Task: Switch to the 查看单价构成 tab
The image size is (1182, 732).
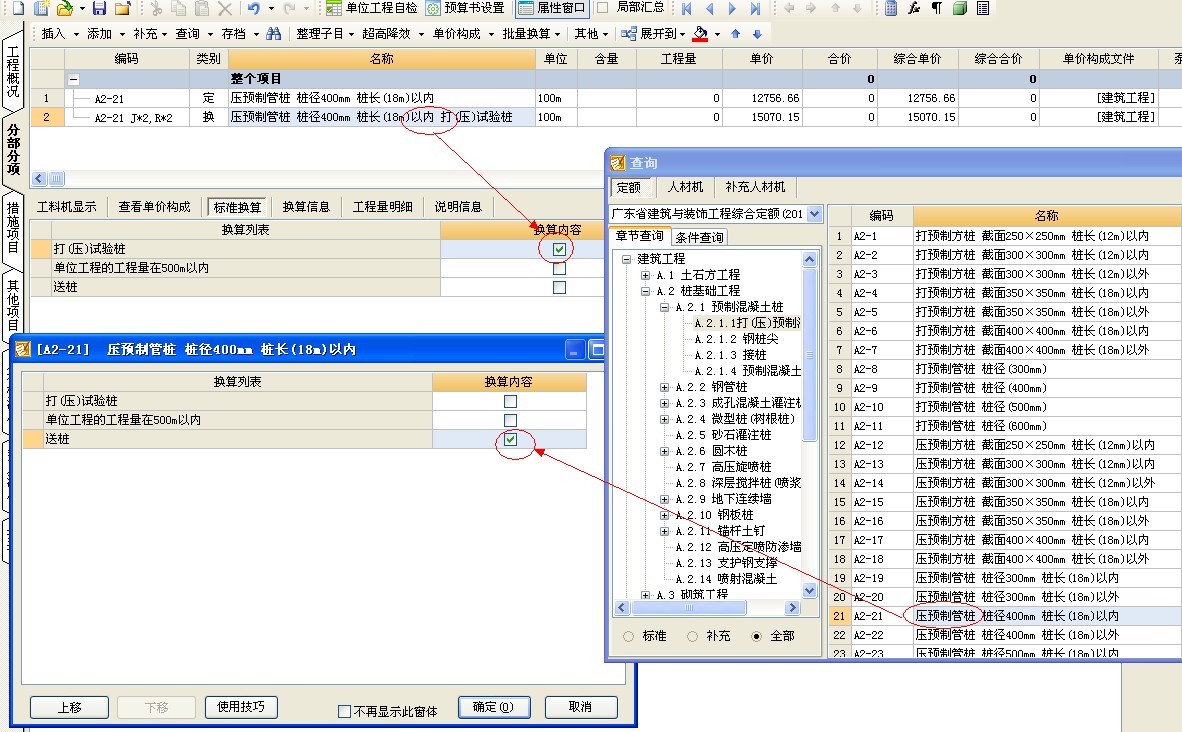Action: pyautogui.click(x=155, y=207)
